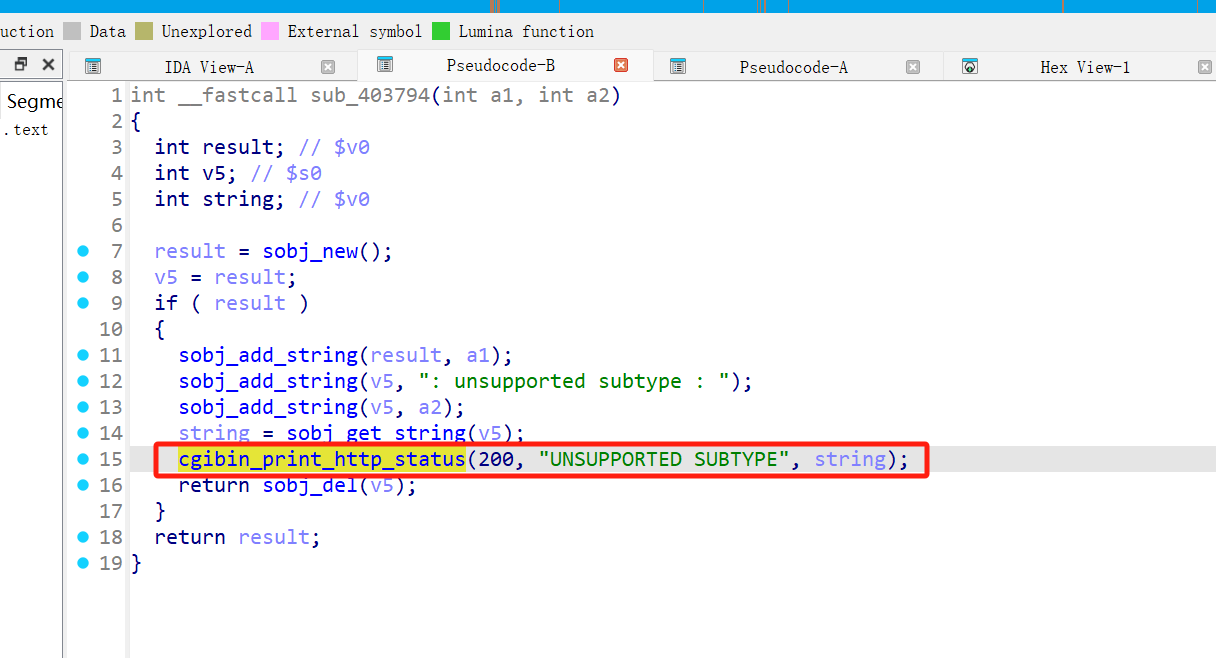Viewport: 1216px width, 658px height.
Task: Click line number 10 in gutter
Action: click(x=112, y=329)
